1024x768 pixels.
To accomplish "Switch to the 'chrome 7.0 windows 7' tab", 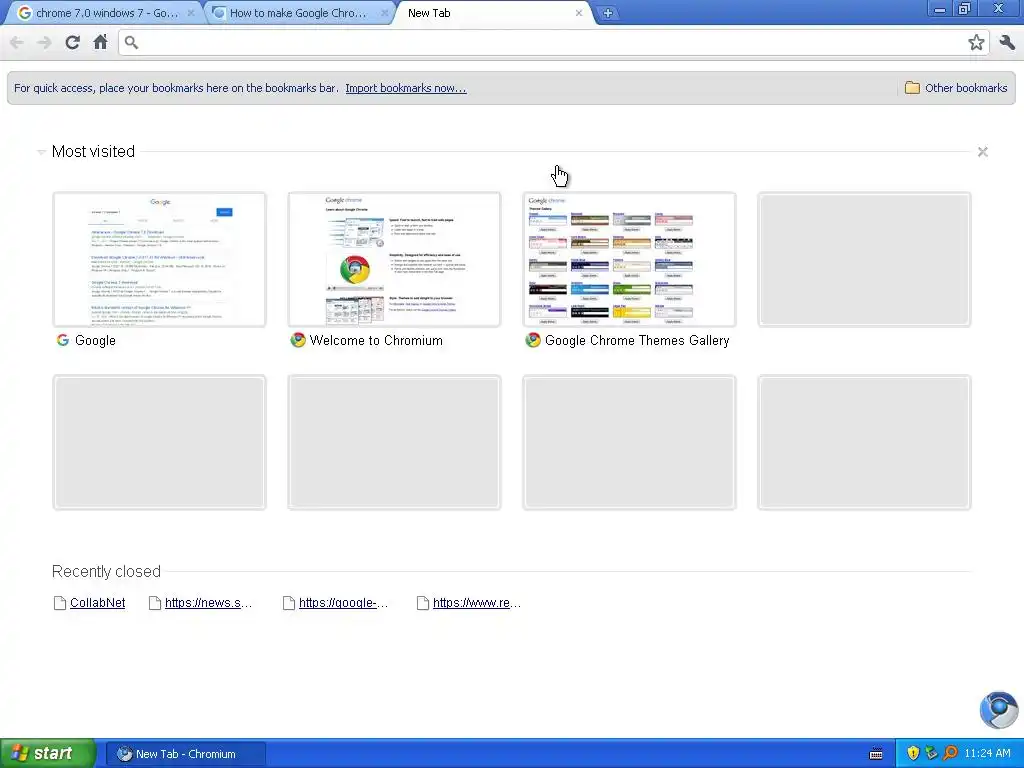I will pos(104,13).
